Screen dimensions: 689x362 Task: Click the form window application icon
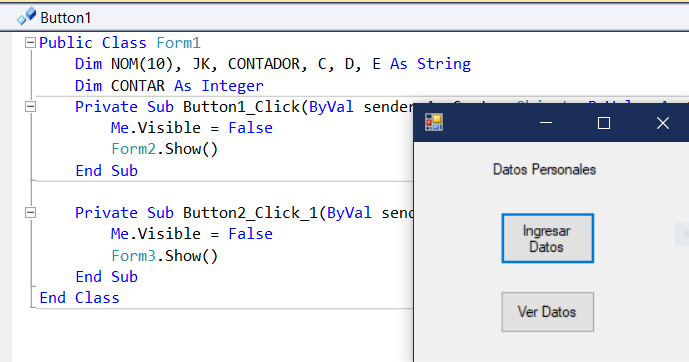coord(434,122)
